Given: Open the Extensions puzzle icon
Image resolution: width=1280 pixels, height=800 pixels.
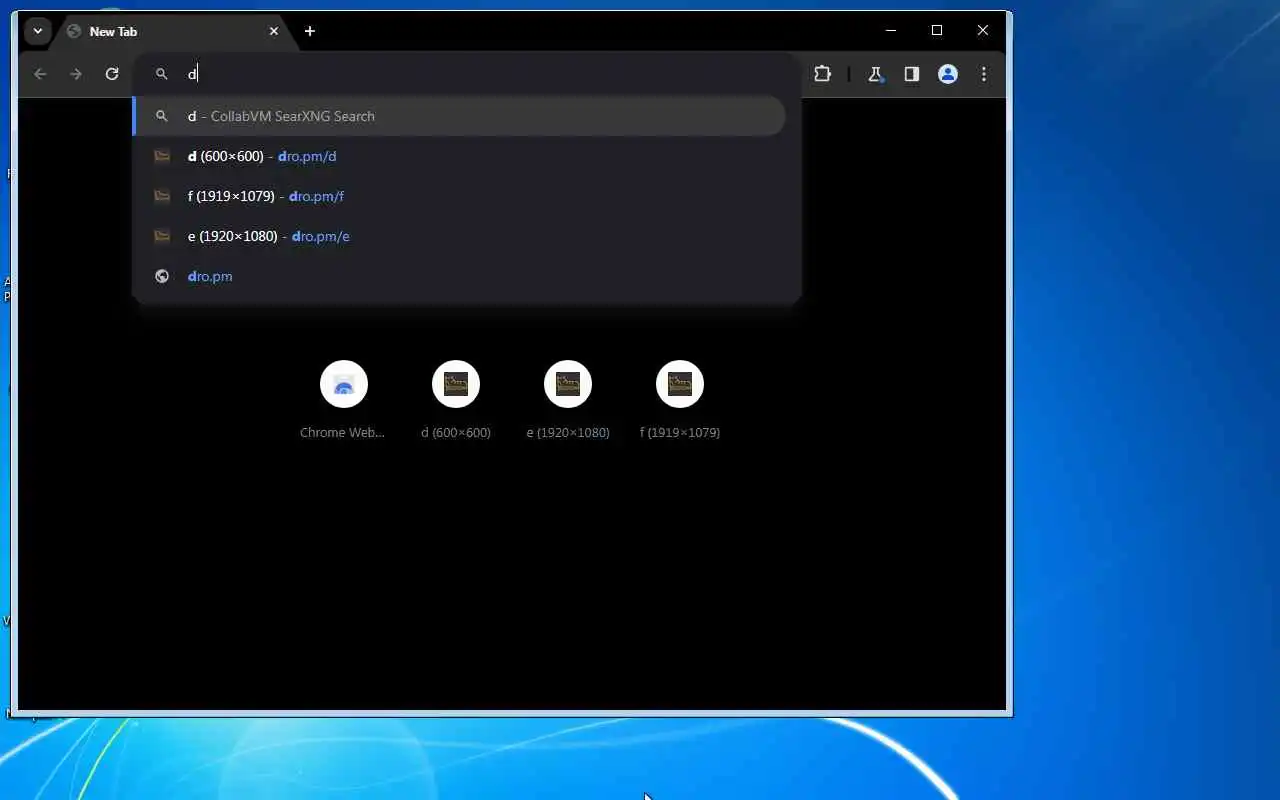Looking at the screenshot, I should [x=823, y=74].
